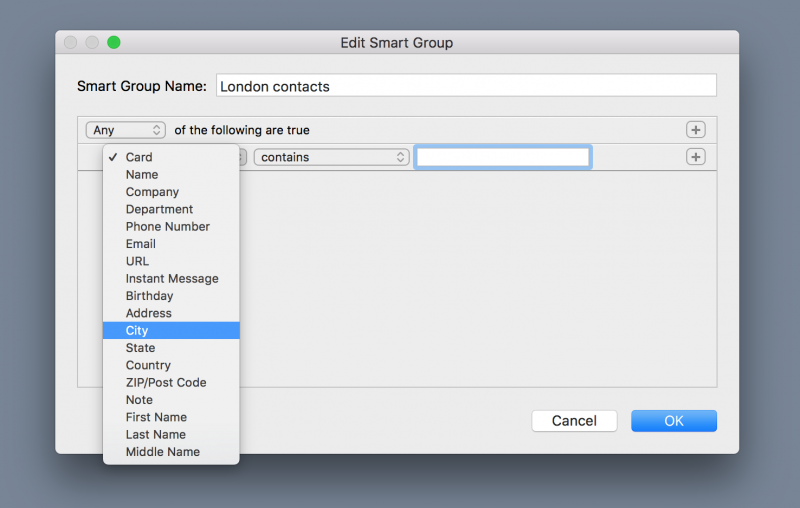Pick Last Name from the menu
The image size is (800, 508).
171,435
